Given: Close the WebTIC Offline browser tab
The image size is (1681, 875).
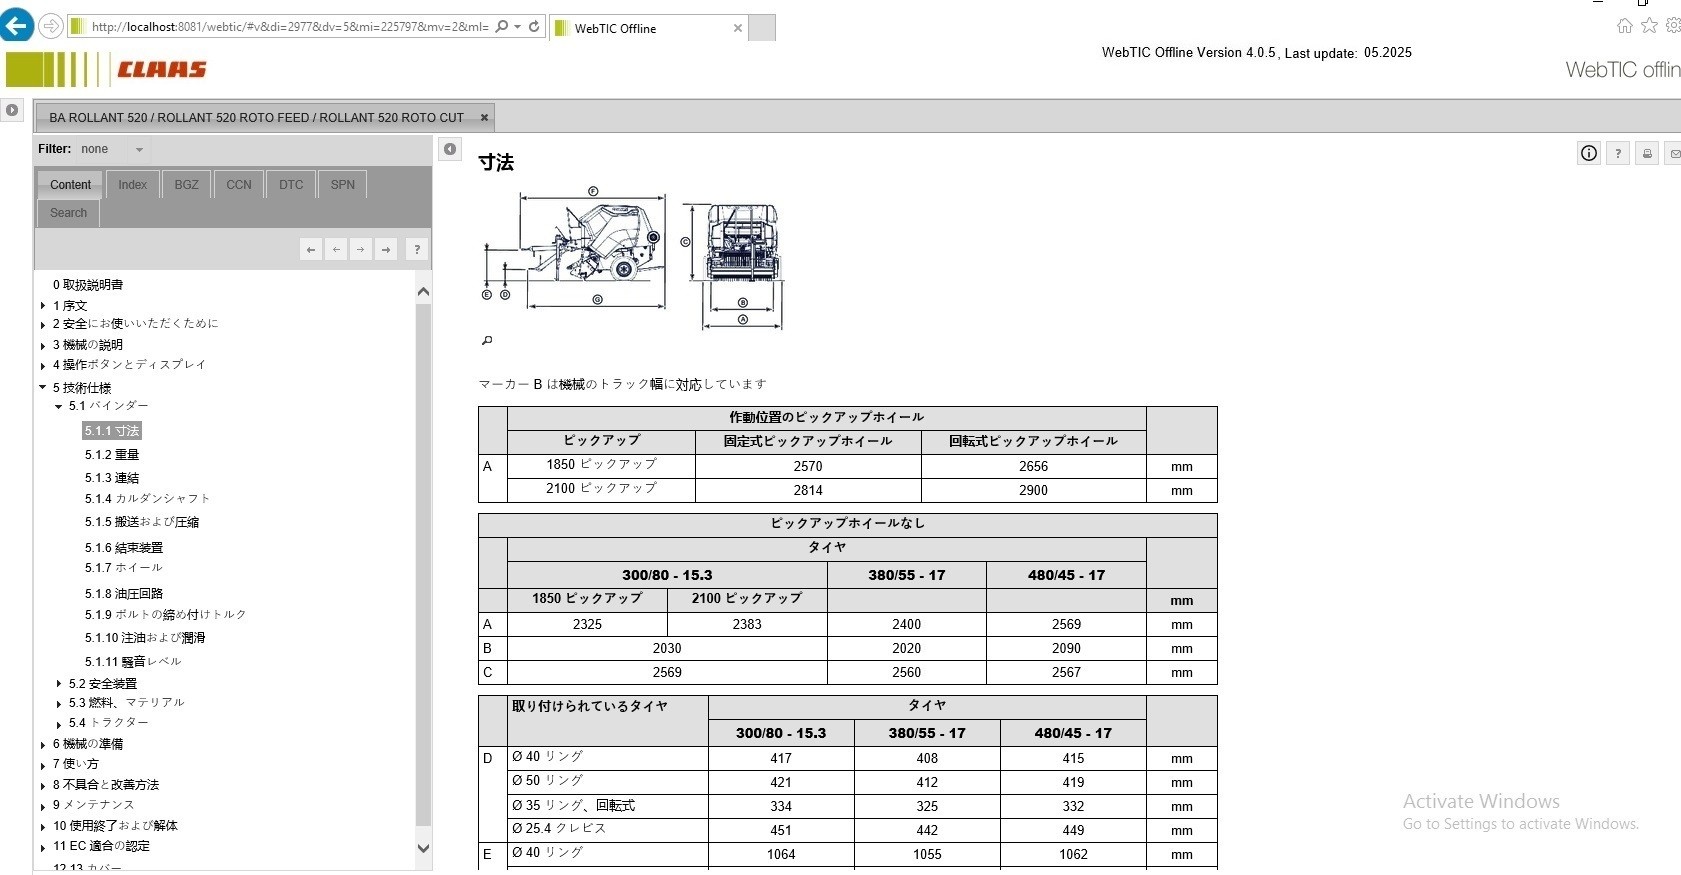Looking at the screenshot, I should tap(738, 28).
